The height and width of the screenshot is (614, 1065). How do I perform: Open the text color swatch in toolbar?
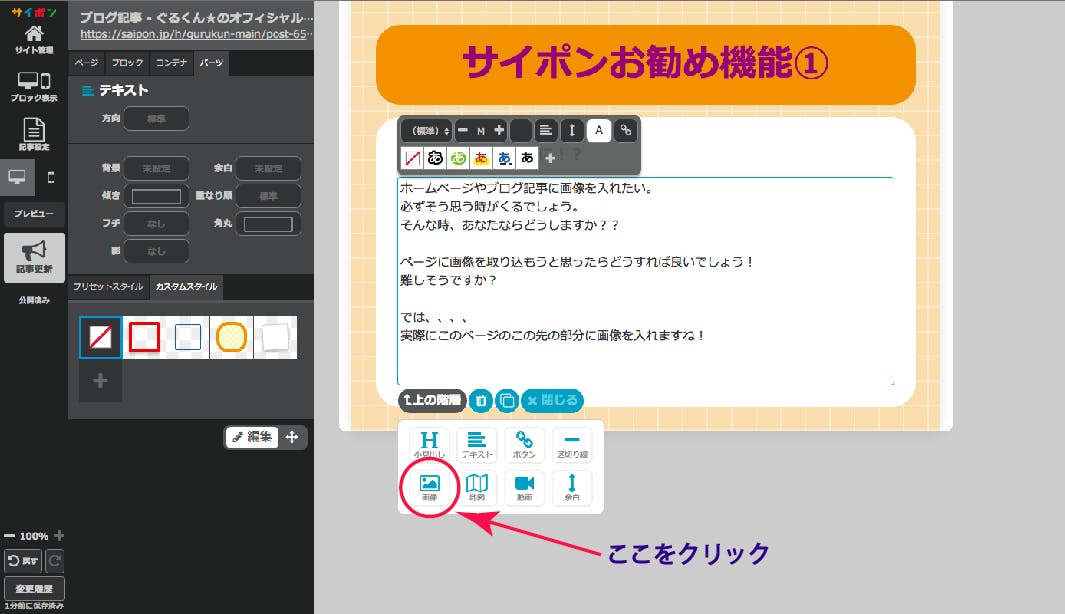(521, 130)
